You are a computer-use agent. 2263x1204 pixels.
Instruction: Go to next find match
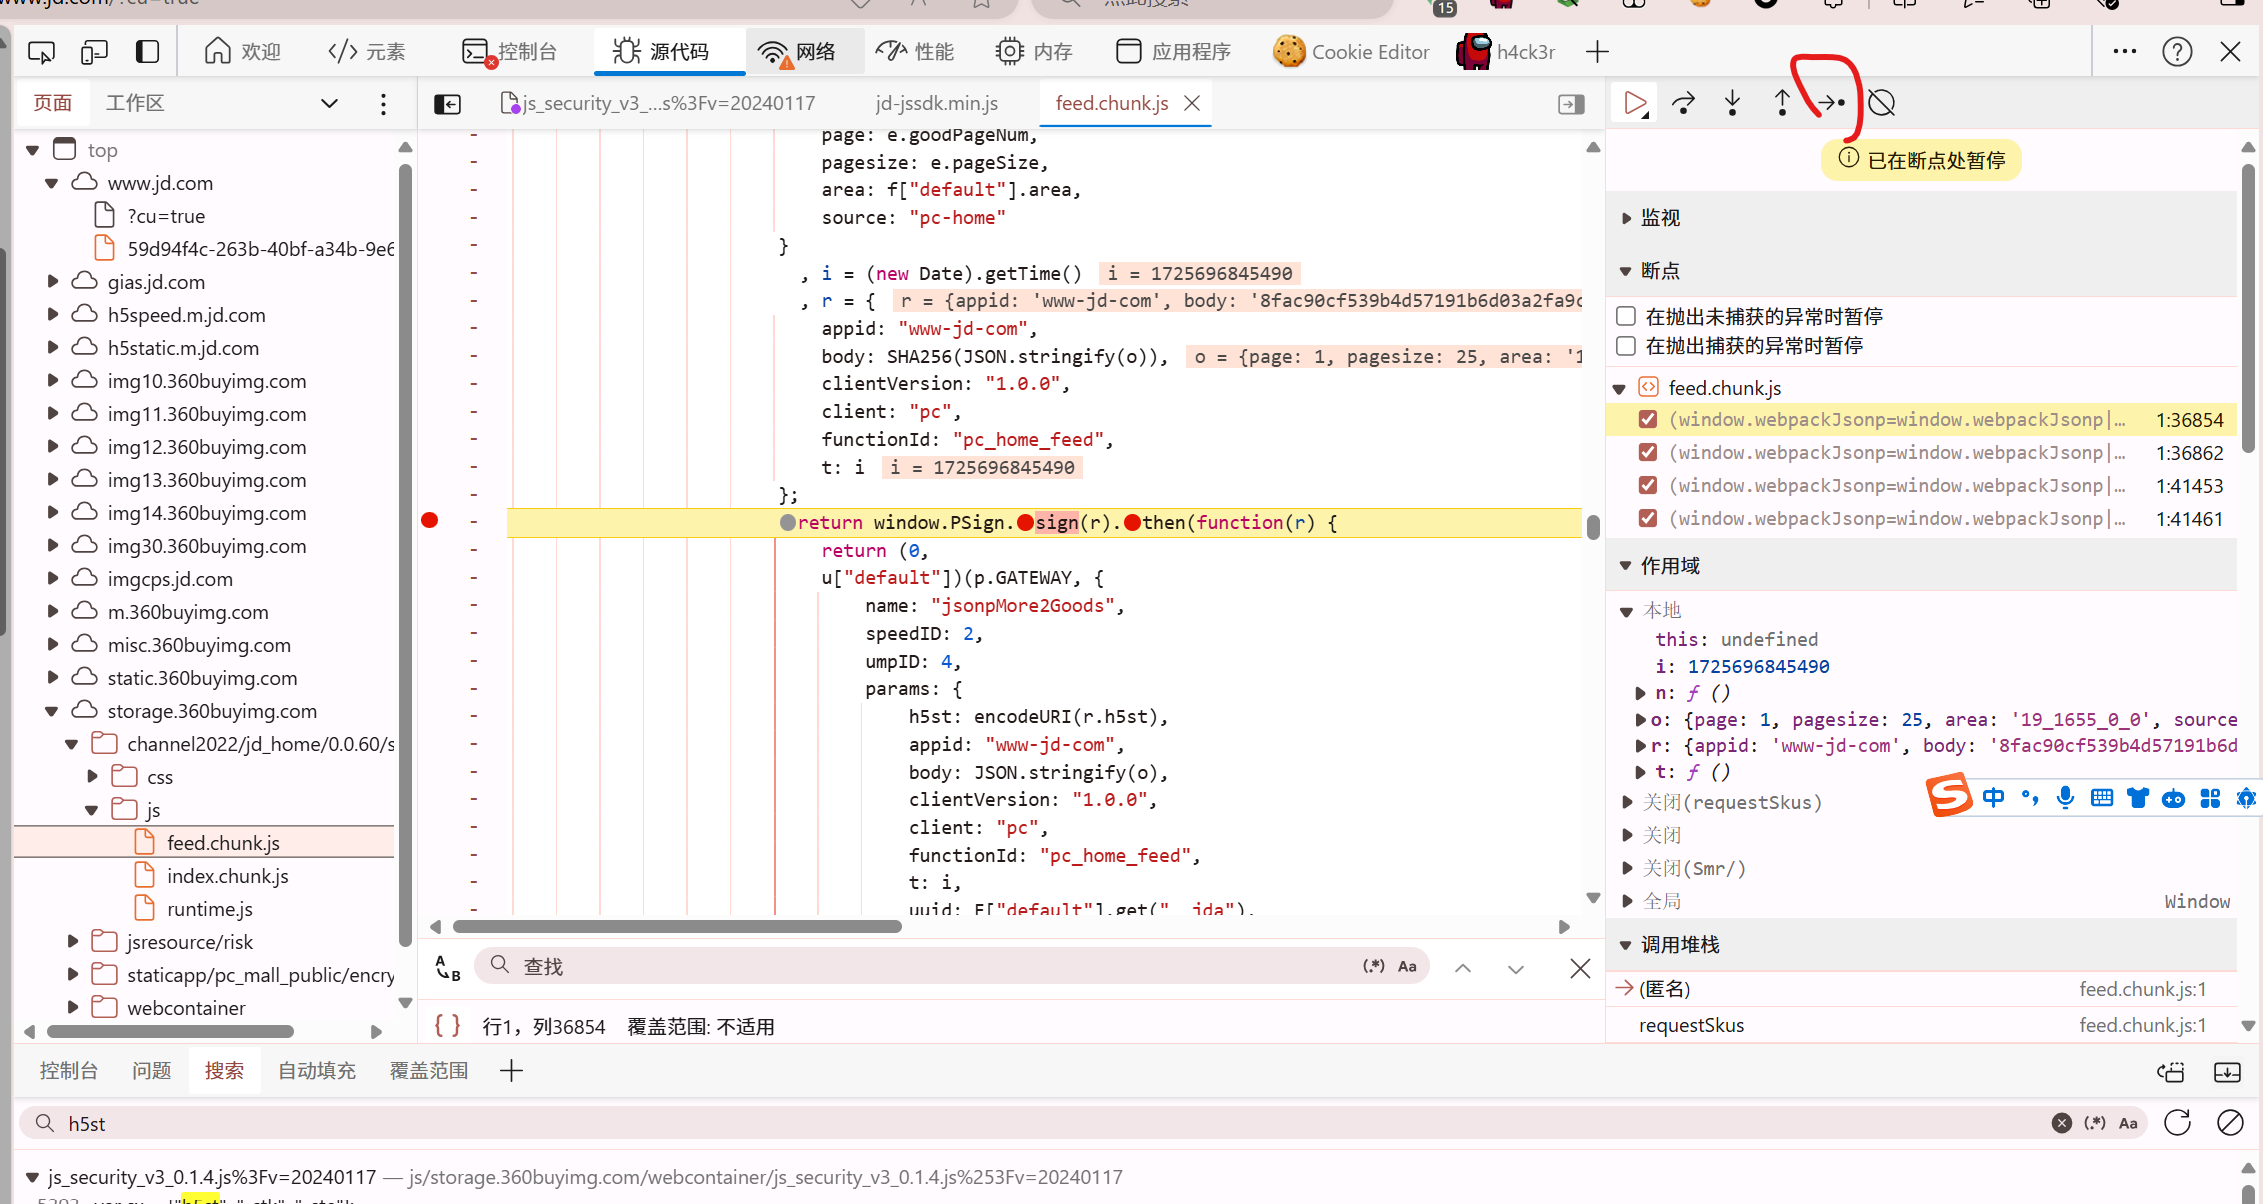[x=1516, y=968]
